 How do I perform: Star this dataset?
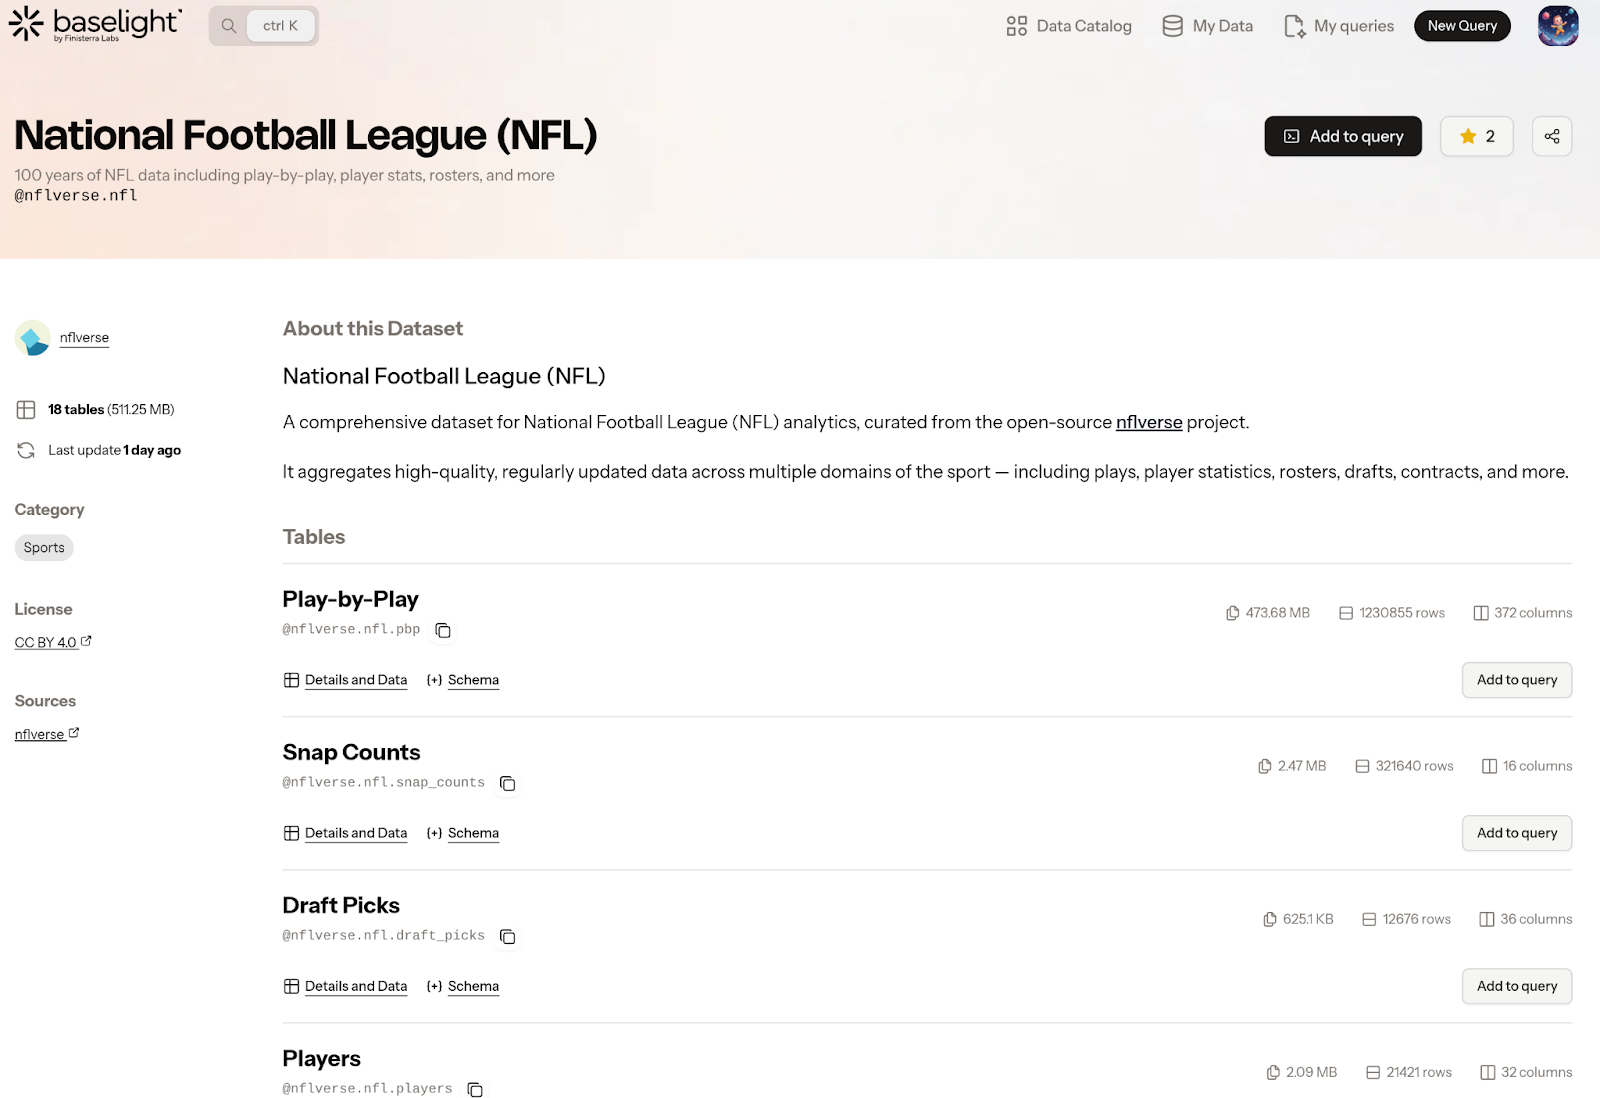(x=1477, y=136)
